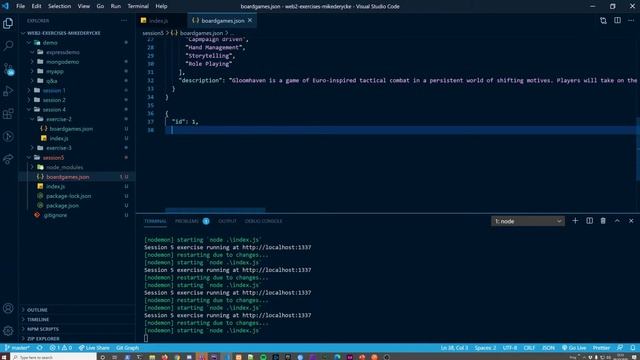Click the master branch indicator
The width and height of the screenshot is (640, 360).
coord(17,348)
